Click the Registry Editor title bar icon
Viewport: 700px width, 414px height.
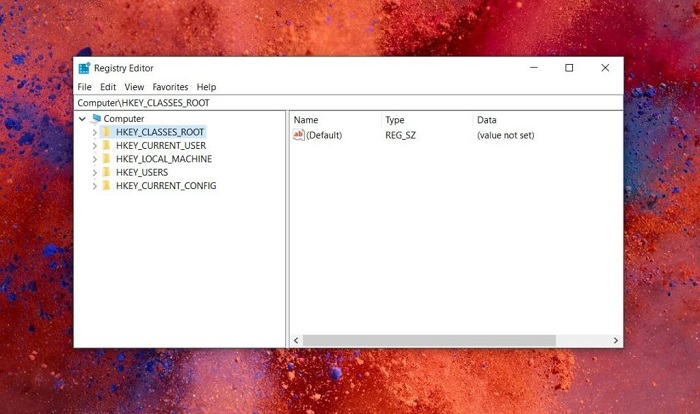[x=84, y=68]
